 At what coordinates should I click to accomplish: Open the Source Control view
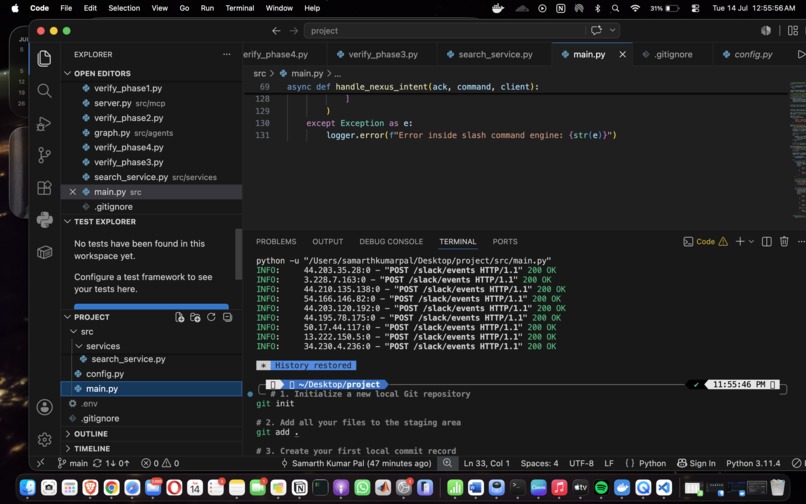pos(45,155)
